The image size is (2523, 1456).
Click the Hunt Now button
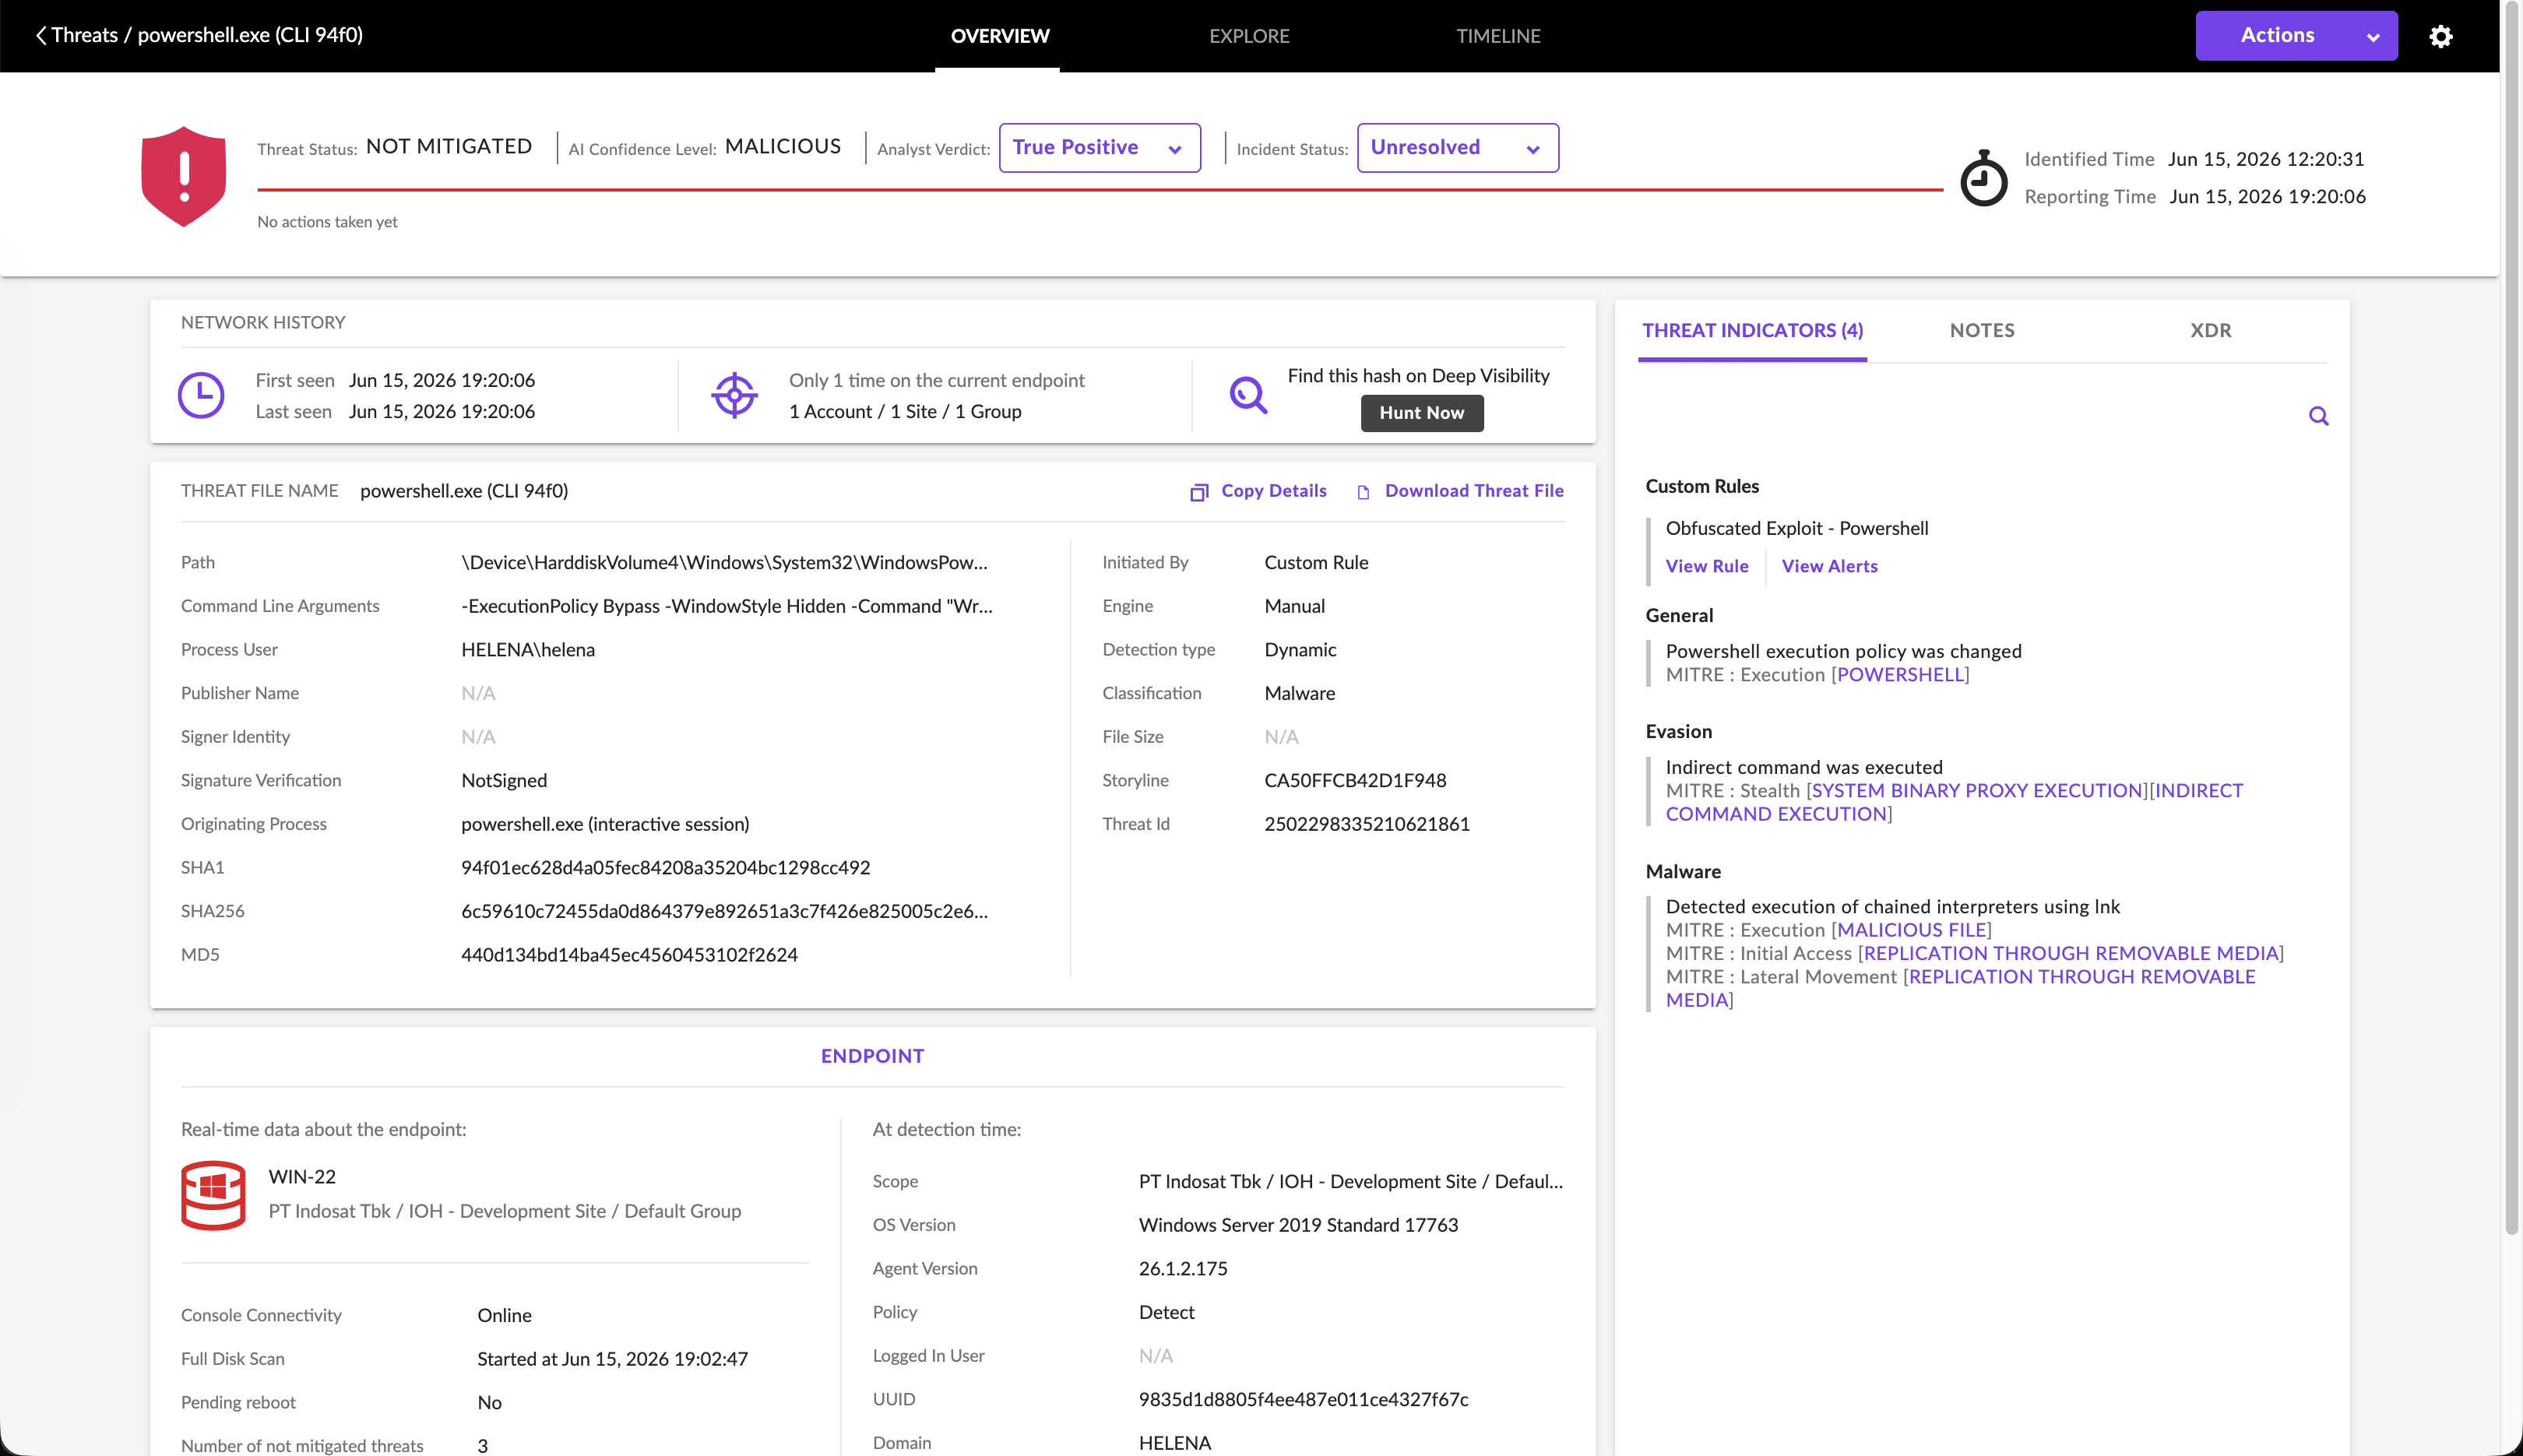coord(1422,413)
